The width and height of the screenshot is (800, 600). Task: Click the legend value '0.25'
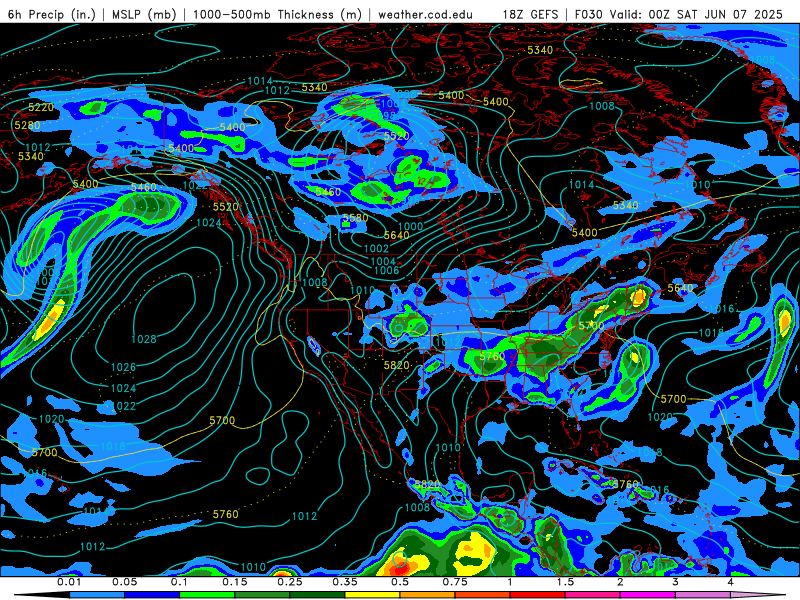[x=290, y=582]
